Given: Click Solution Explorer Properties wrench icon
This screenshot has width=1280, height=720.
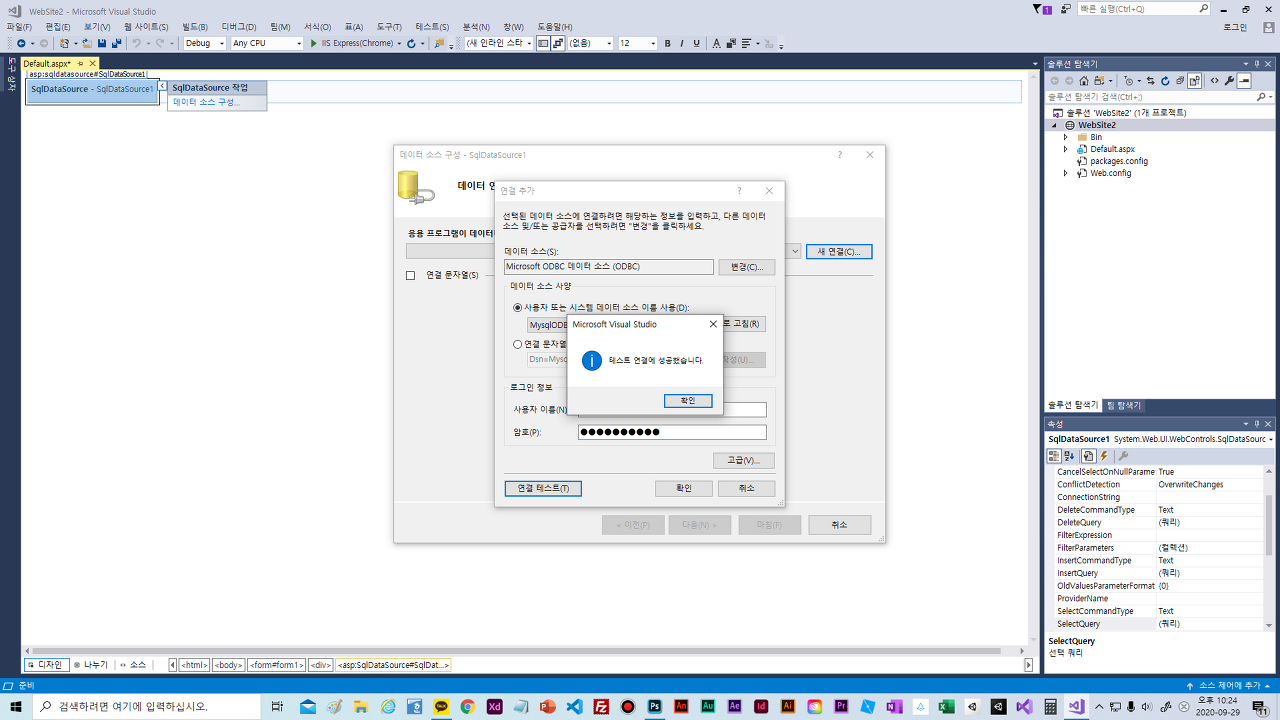Looking at the screenshot, I should pyautogui.click(x=1229, y=81).
